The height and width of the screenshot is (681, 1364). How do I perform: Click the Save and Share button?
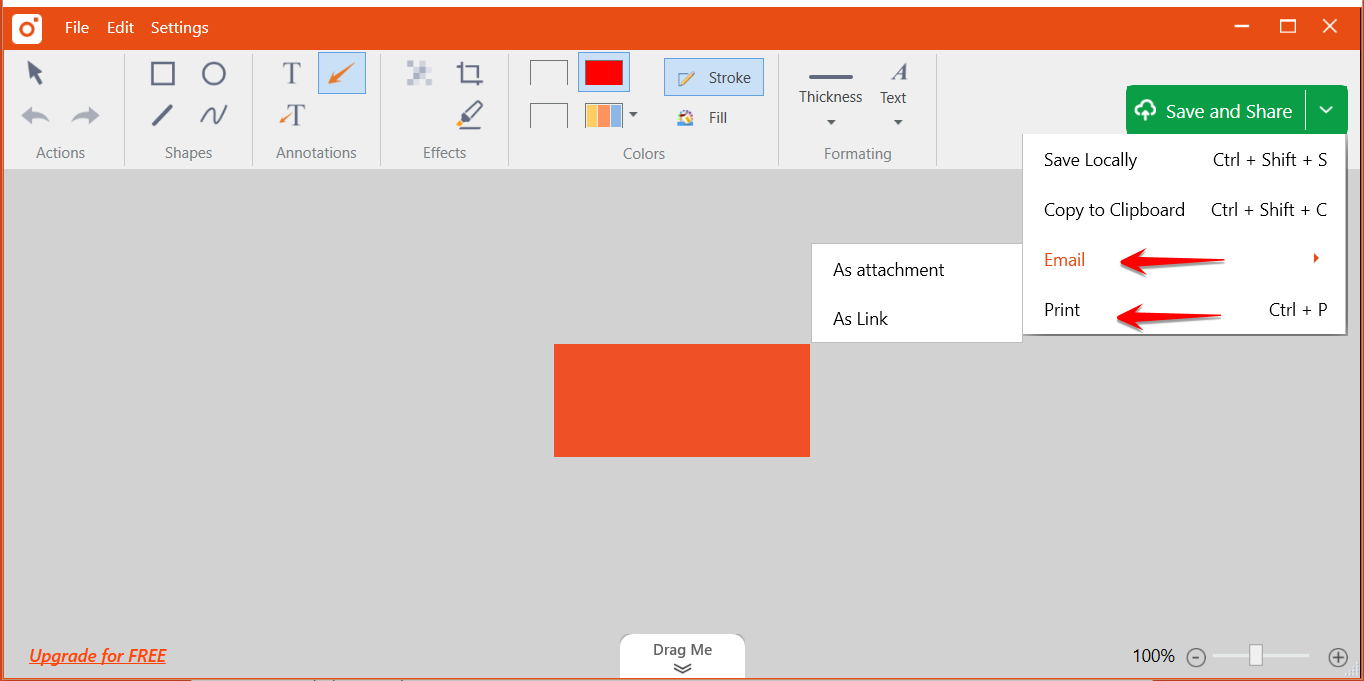pyautogui.click(x=1216, y=111)
